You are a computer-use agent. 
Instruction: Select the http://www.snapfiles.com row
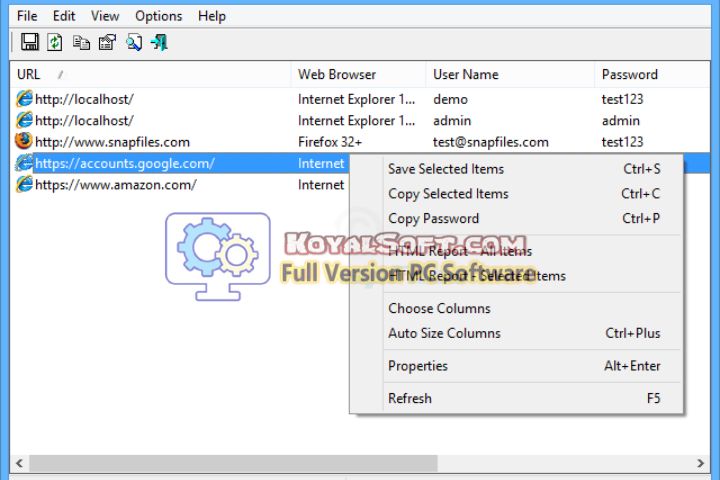click(x=360, y=142)
